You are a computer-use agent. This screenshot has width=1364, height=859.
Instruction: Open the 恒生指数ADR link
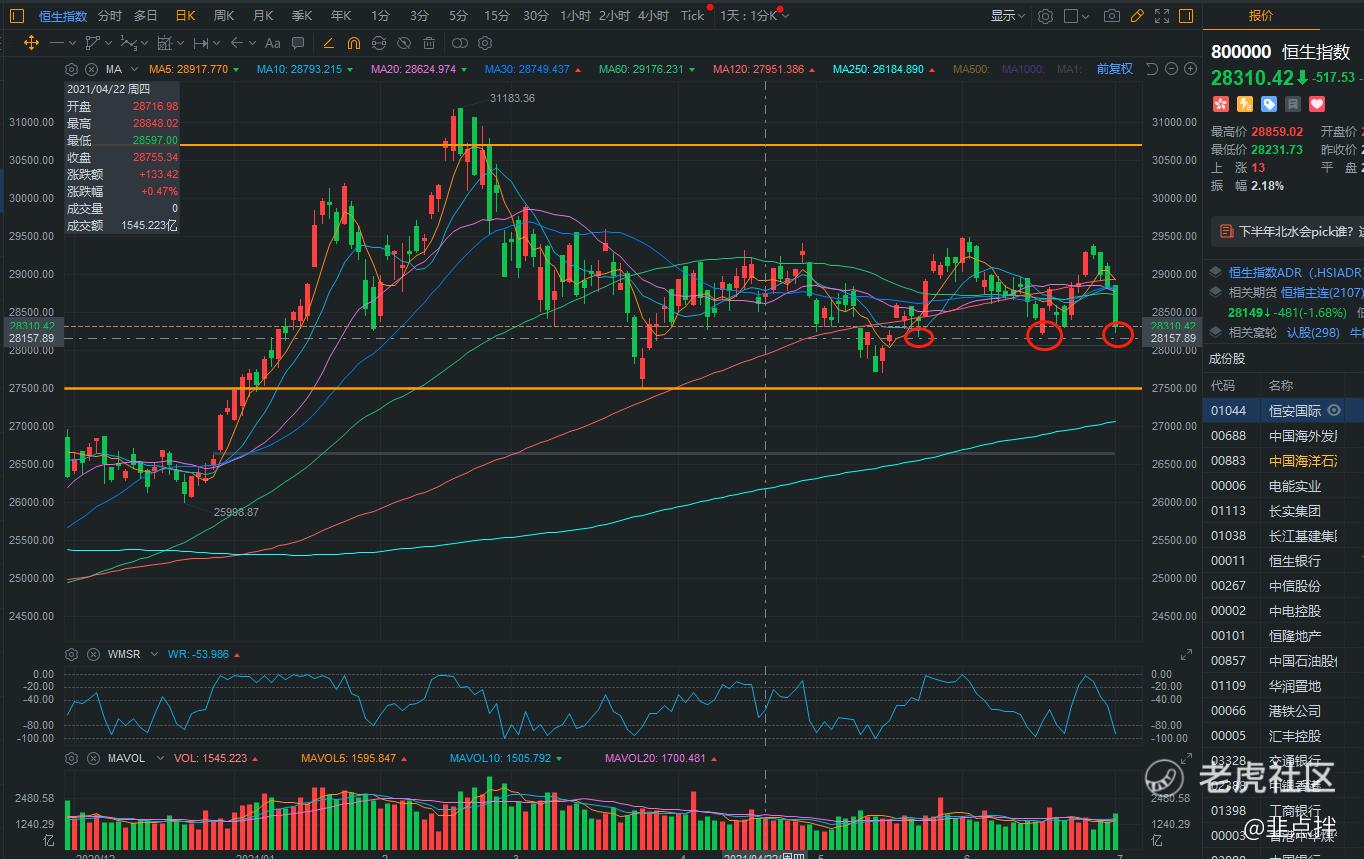pyautogui.click(x=1294, y=272)
